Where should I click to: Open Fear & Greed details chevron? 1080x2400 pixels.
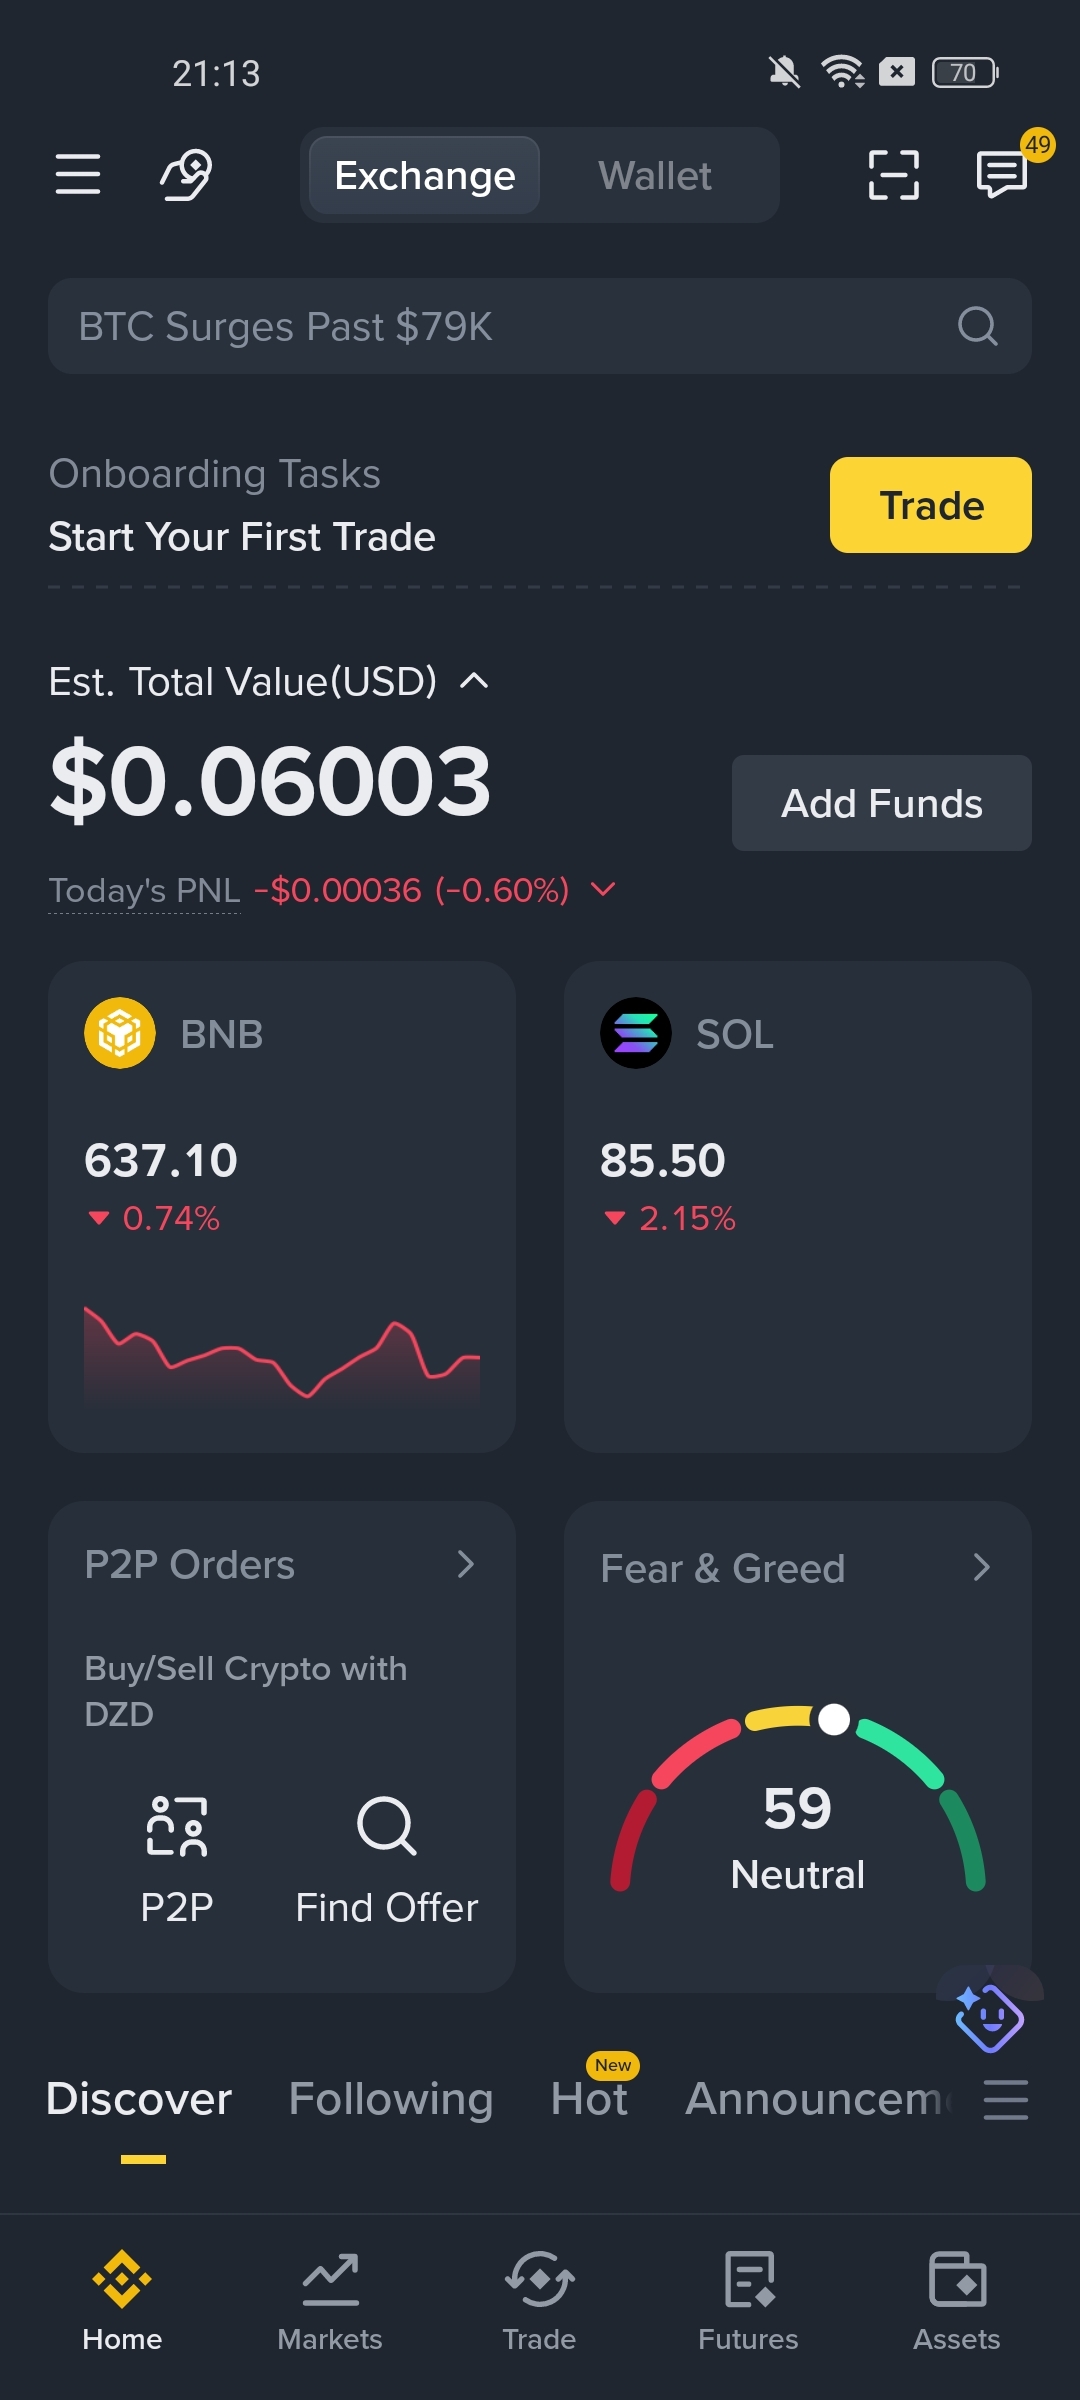tap(982, 1567)
